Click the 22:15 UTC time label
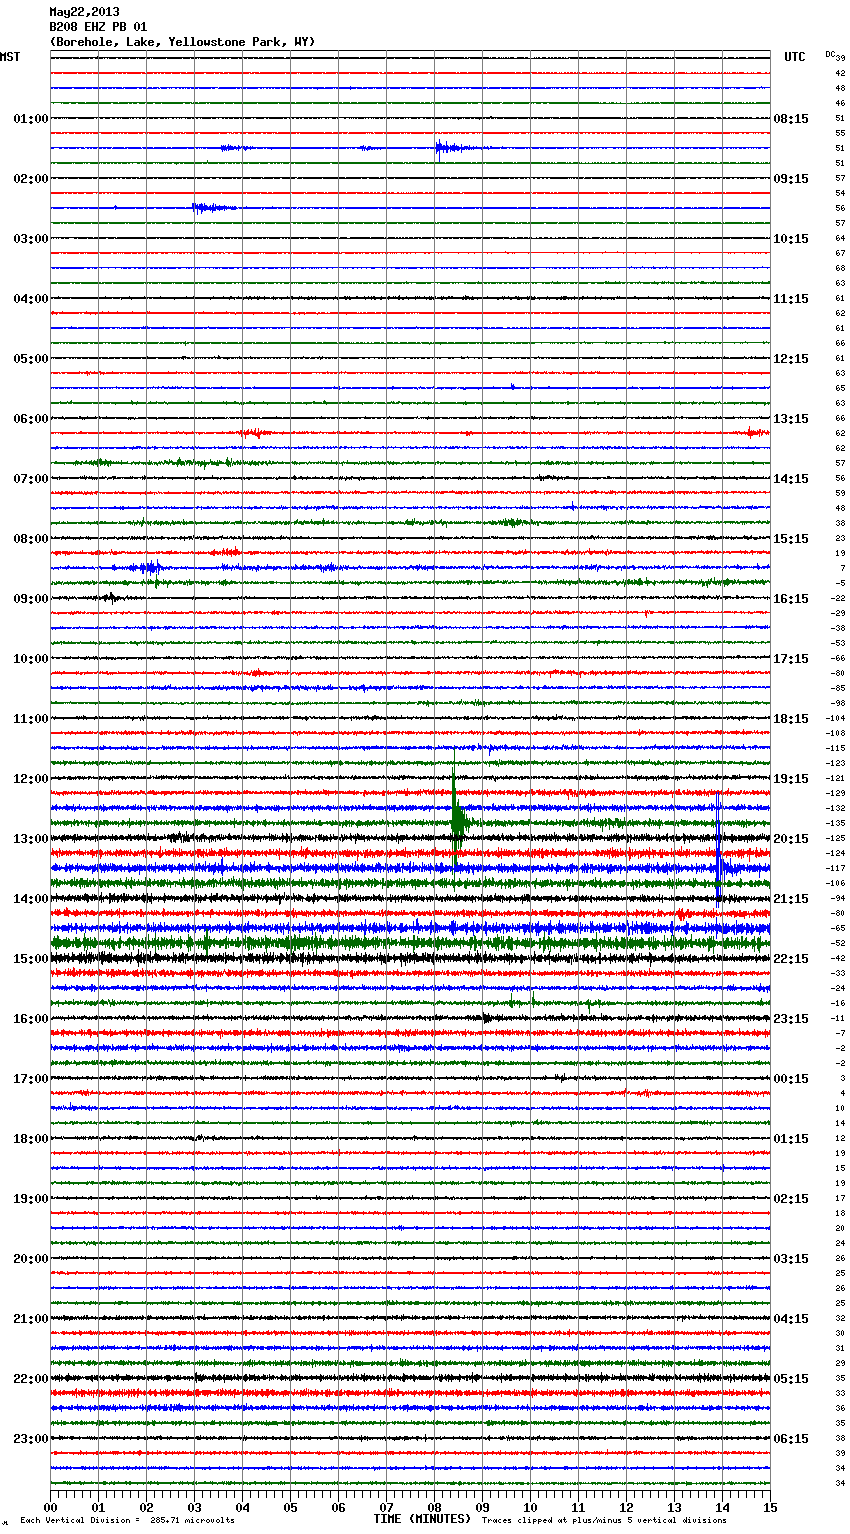The image size is (850, 1534). click(x=791, y=959)
